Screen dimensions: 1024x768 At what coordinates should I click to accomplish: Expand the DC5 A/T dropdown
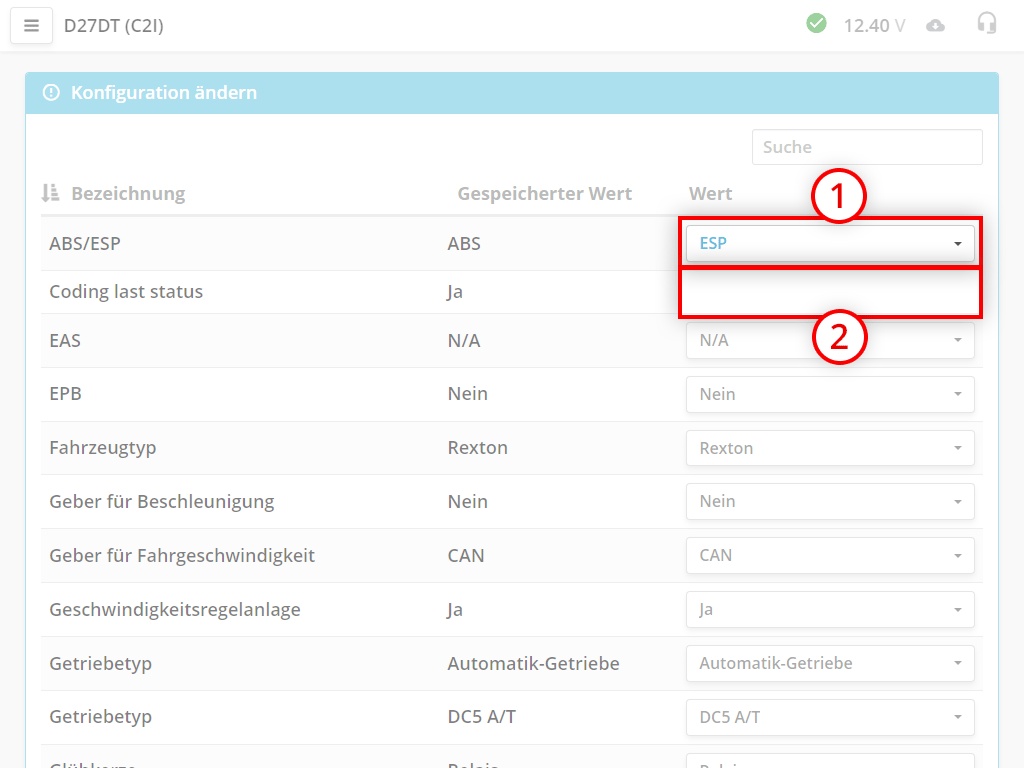click(x=829, y=717)
